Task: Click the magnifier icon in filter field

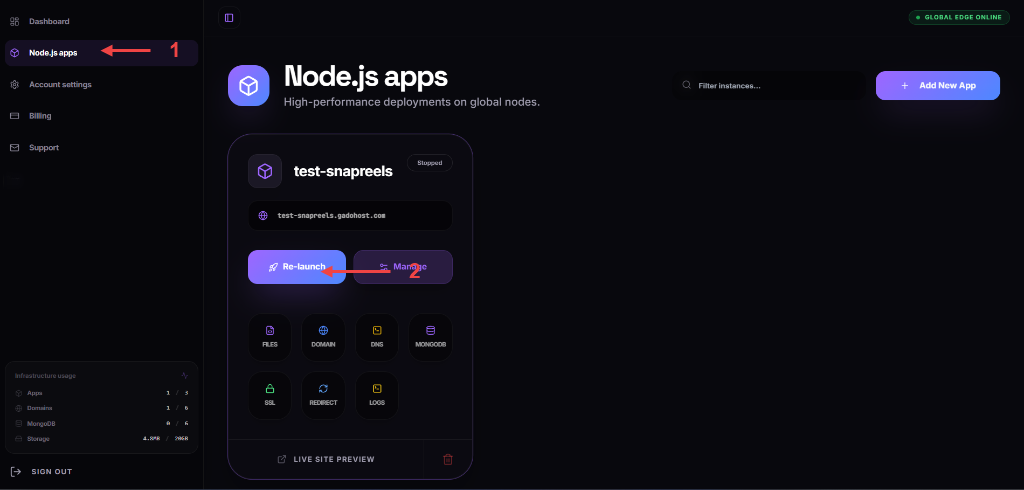Action: point(686,85)
